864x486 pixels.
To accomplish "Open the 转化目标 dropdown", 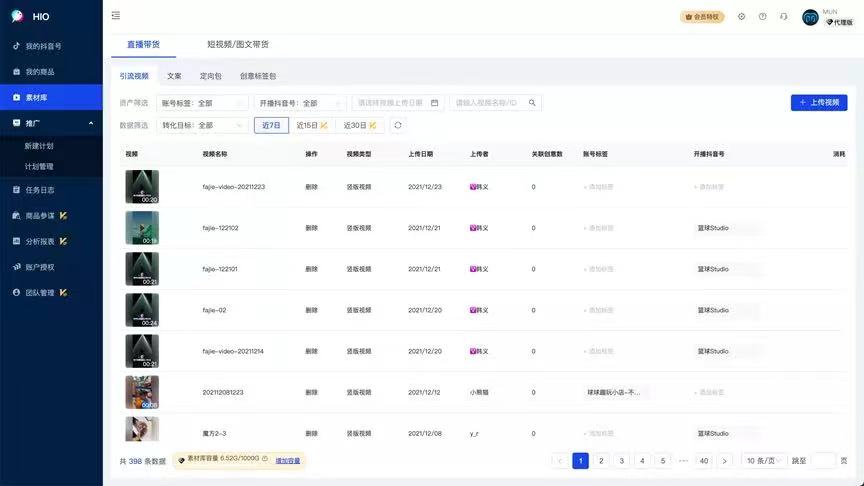I will [202, 126].
